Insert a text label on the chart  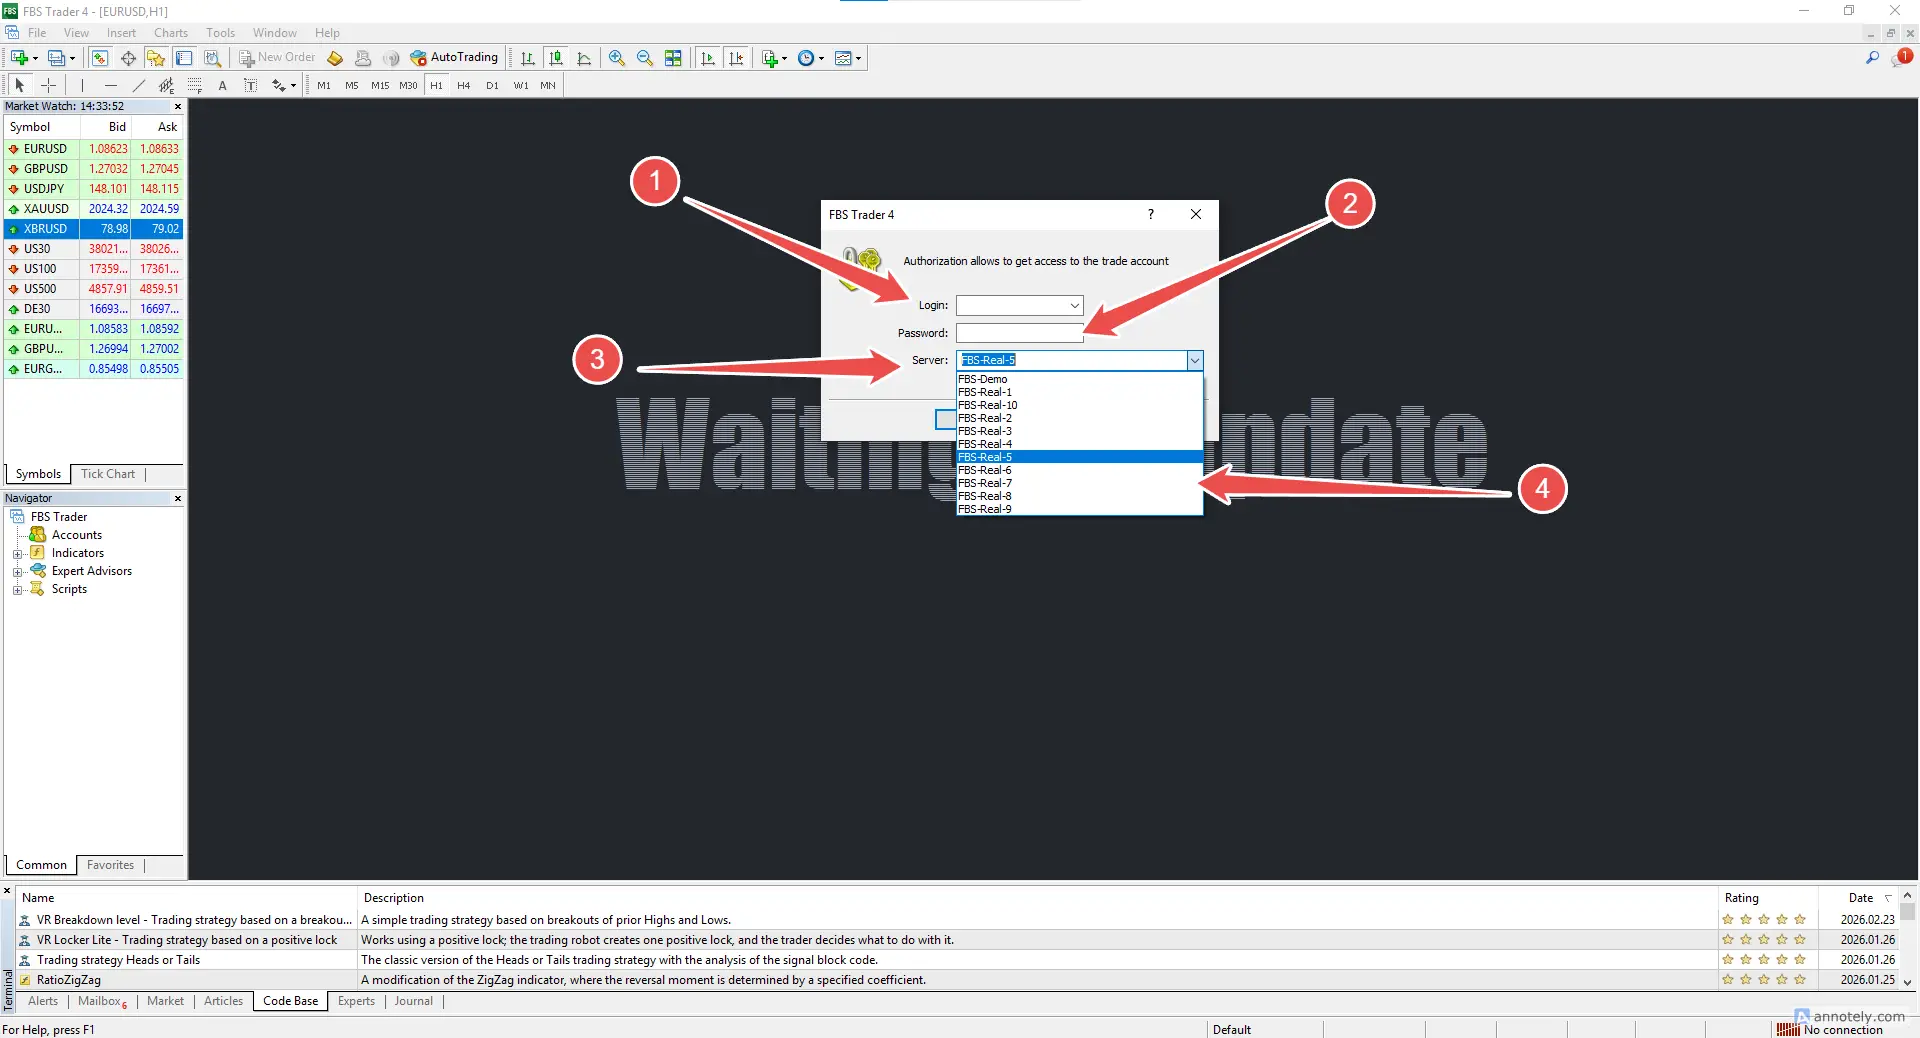point(251,85)
